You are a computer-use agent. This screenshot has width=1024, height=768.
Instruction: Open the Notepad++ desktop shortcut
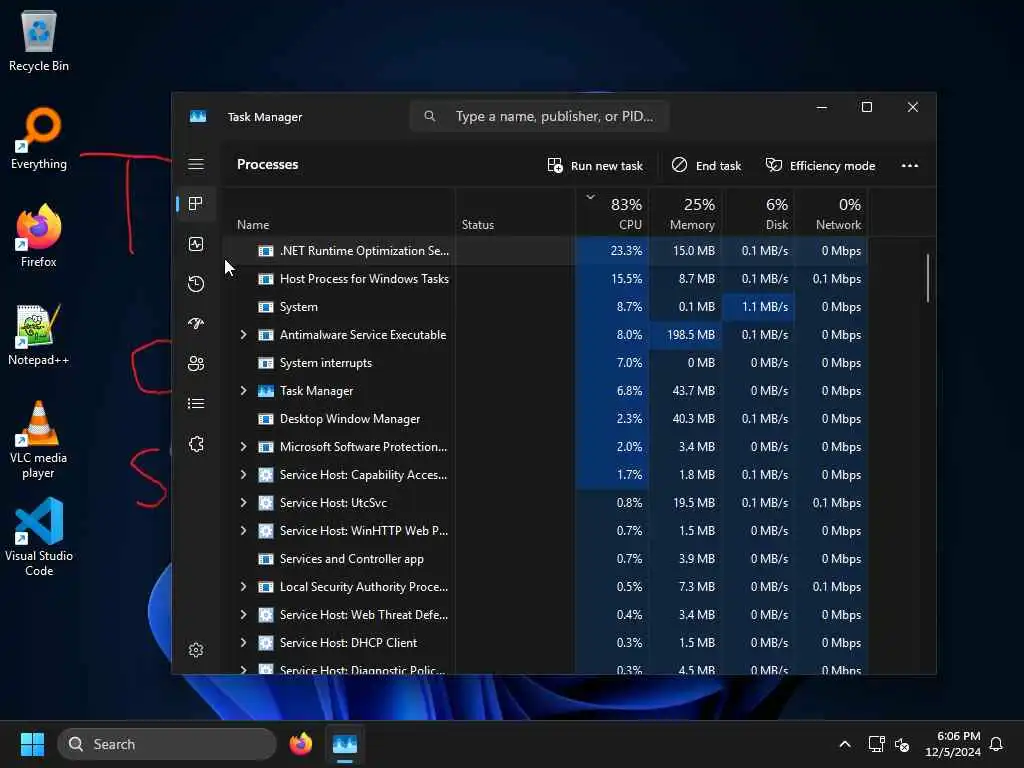tap(39, 334)
